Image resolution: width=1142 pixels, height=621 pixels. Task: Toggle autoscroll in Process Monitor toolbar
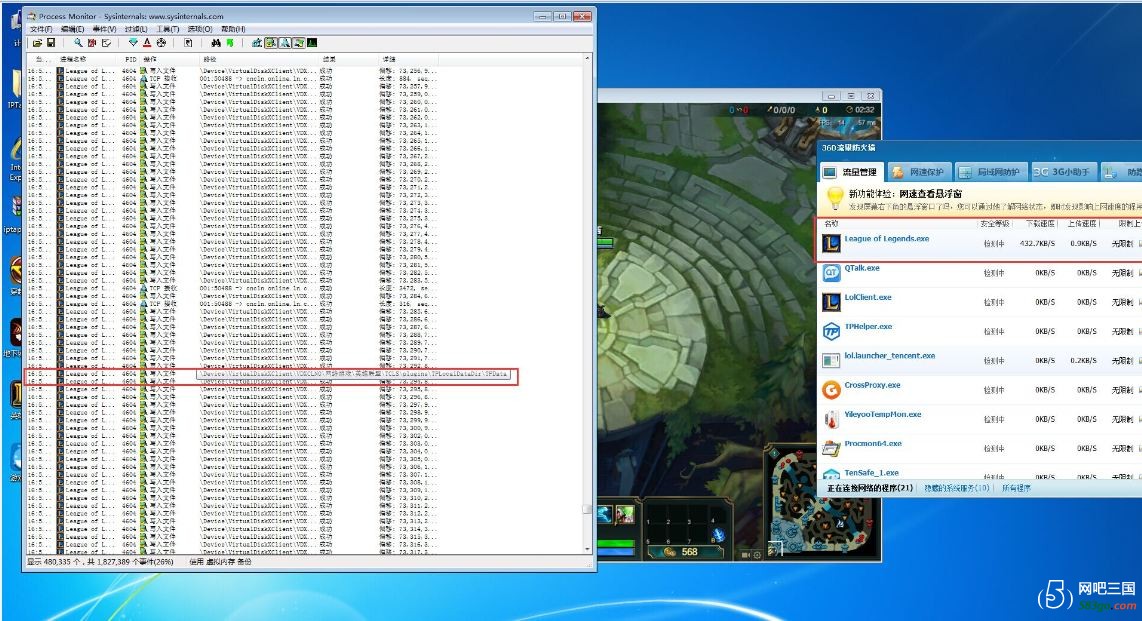(x=92, y=43)
